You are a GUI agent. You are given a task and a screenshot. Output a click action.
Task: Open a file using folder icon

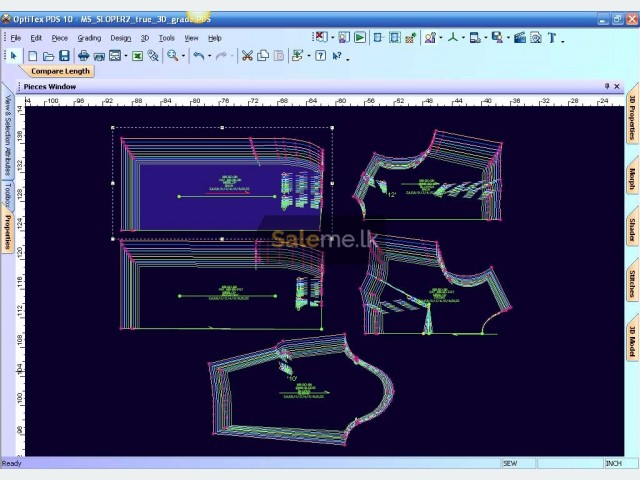(48, 56)
